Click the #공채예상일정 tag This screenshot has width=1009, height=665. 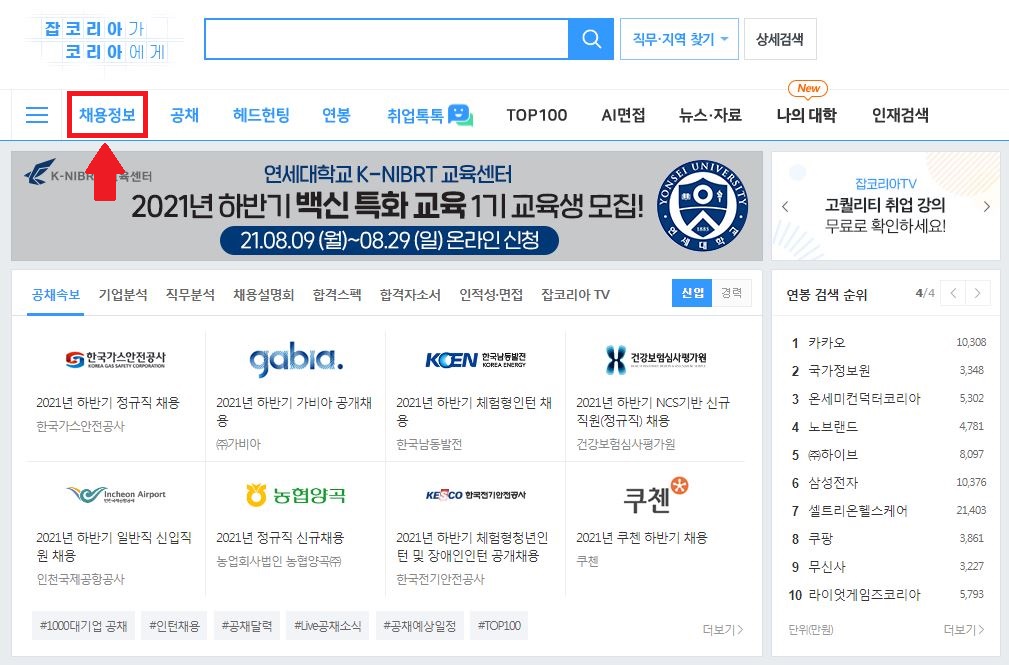click(420, 626)
